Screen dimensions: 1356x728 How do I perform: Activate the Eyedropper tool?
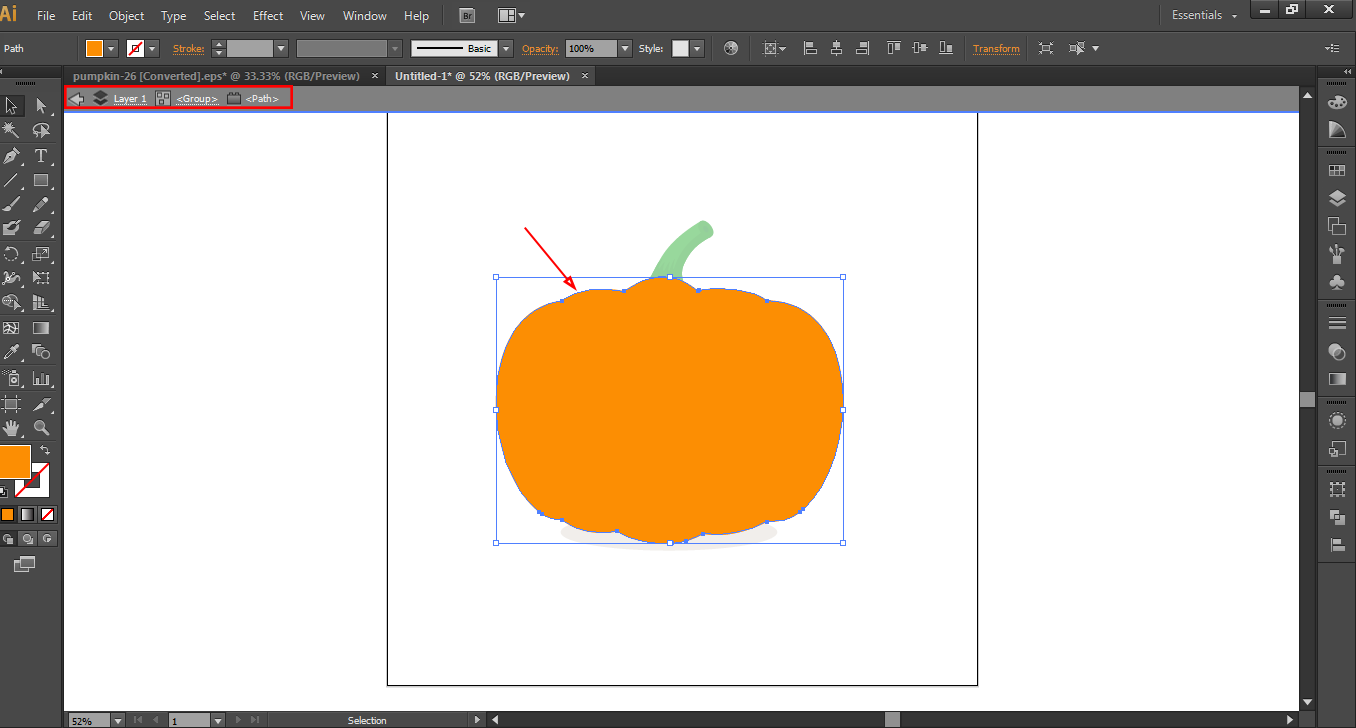point(12,352)
